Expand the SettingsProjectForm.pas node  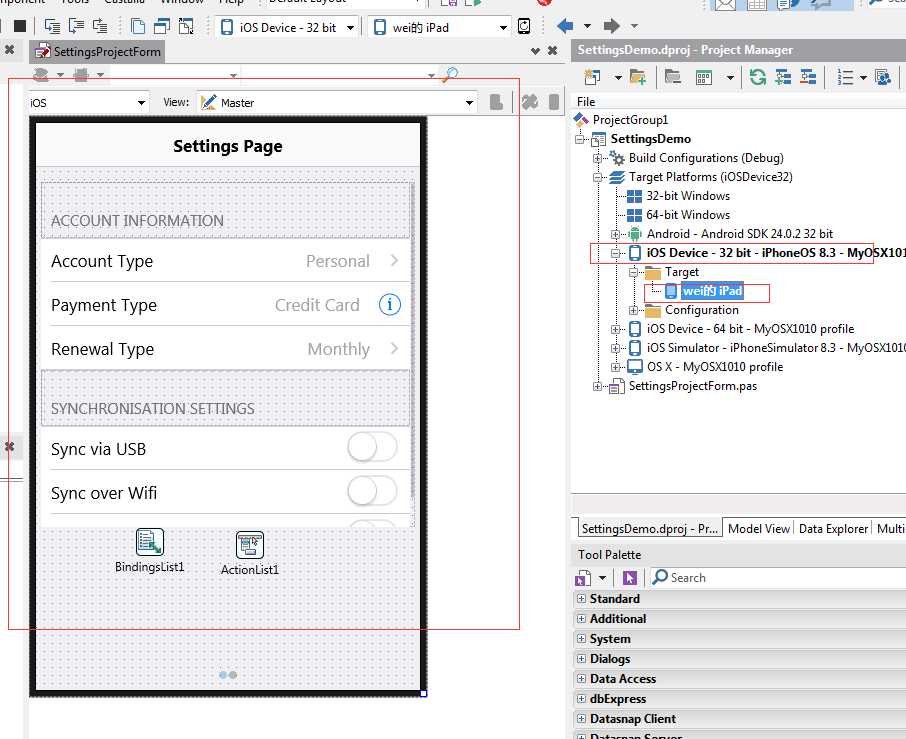point(597,386)
